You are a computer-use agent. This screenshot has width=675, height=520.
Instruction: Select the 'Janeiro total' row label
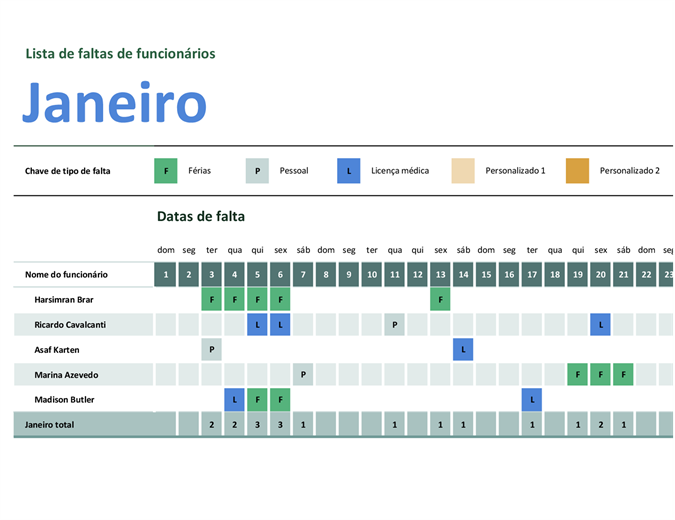(x=50, y=425)
